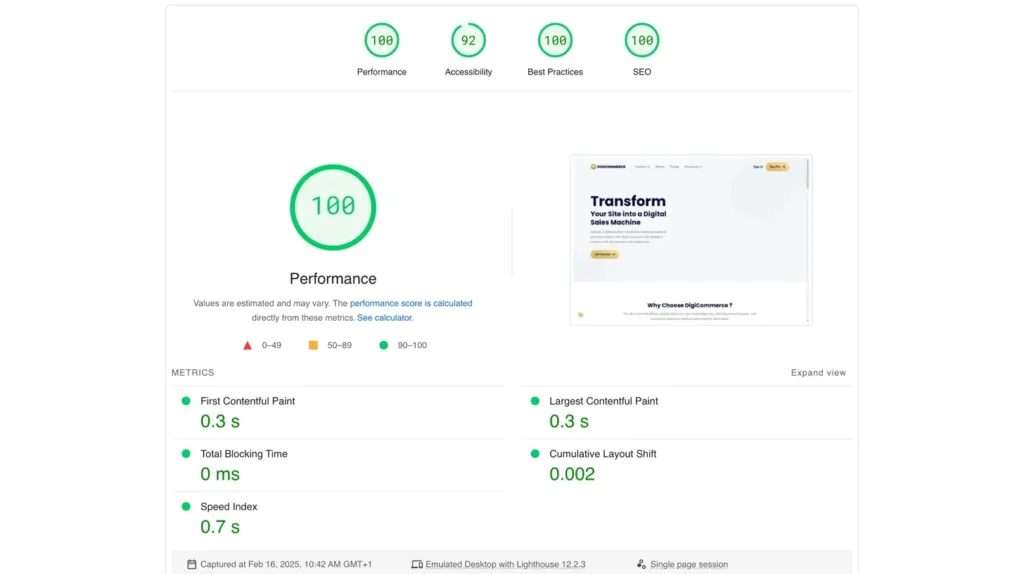Click the red triangle 0–49 legend icon

[x=247, y=346]
